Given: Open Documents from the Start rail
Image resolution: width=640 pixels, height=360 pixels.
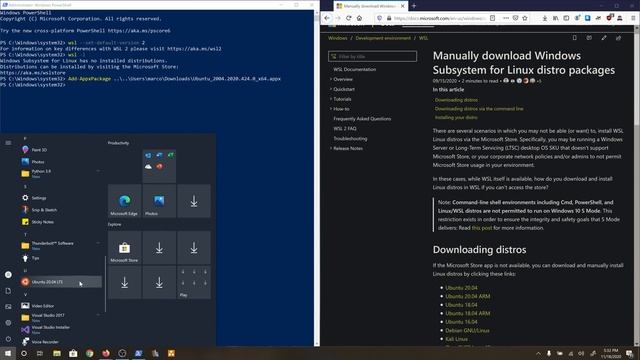Looking at the screenshot, I should (8, 291).
